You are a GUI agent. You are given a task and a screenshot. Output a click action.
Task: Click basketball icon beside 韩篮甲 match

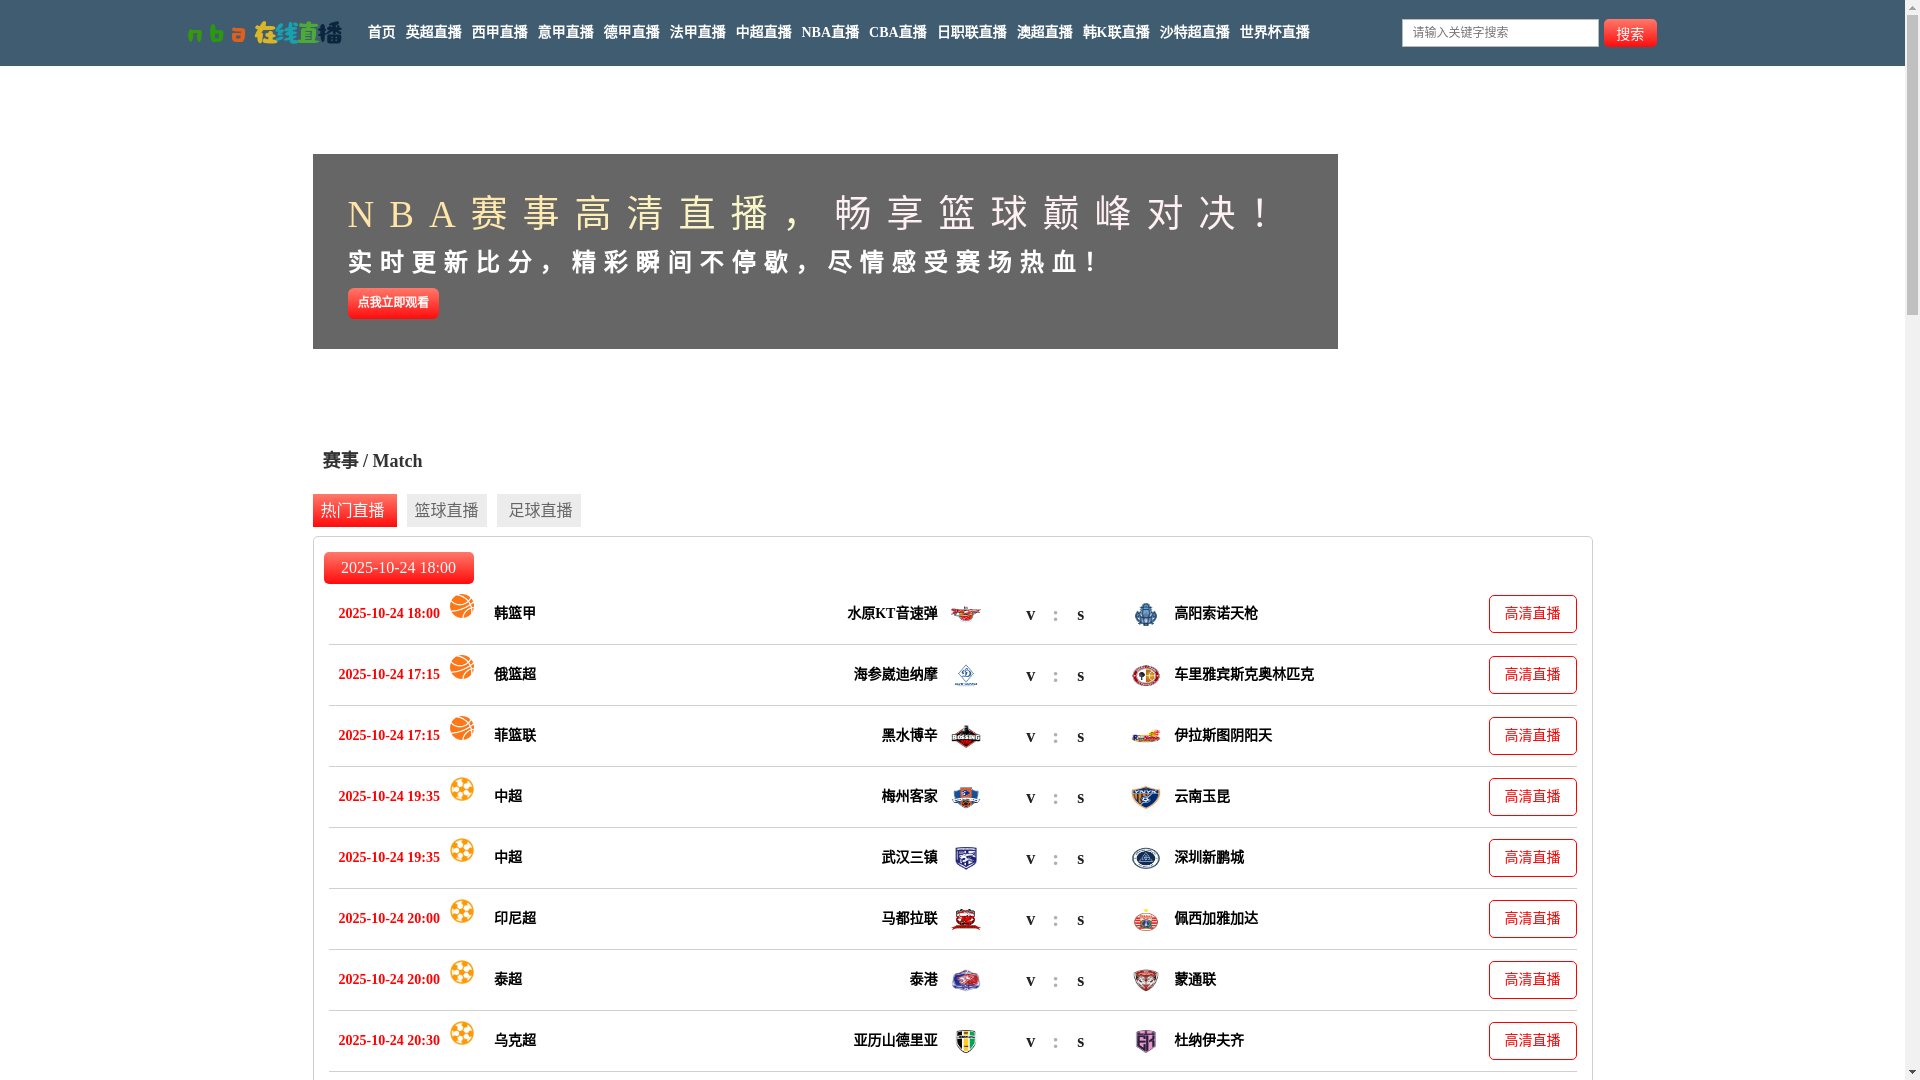[x=461, y=606]
